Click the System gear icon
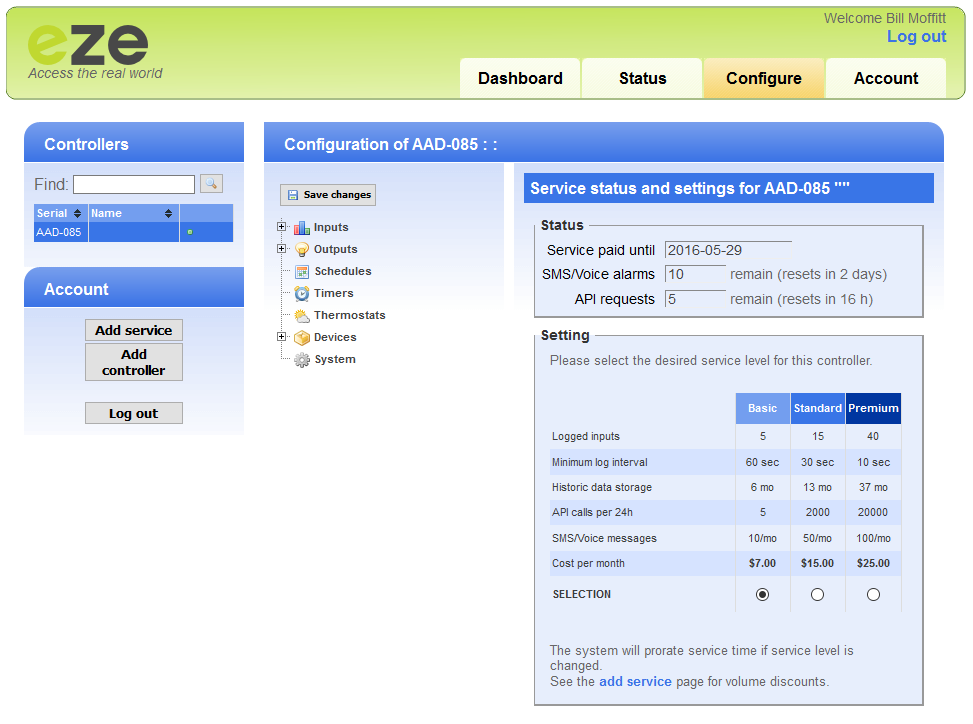973x724 pixels. tap(301, 360)
